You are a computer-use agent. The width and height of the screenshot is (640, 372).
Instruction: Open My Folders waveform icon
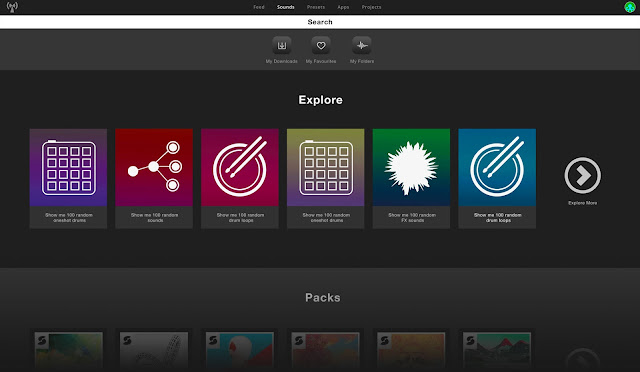pyautogui.click(x=362, y=45)
